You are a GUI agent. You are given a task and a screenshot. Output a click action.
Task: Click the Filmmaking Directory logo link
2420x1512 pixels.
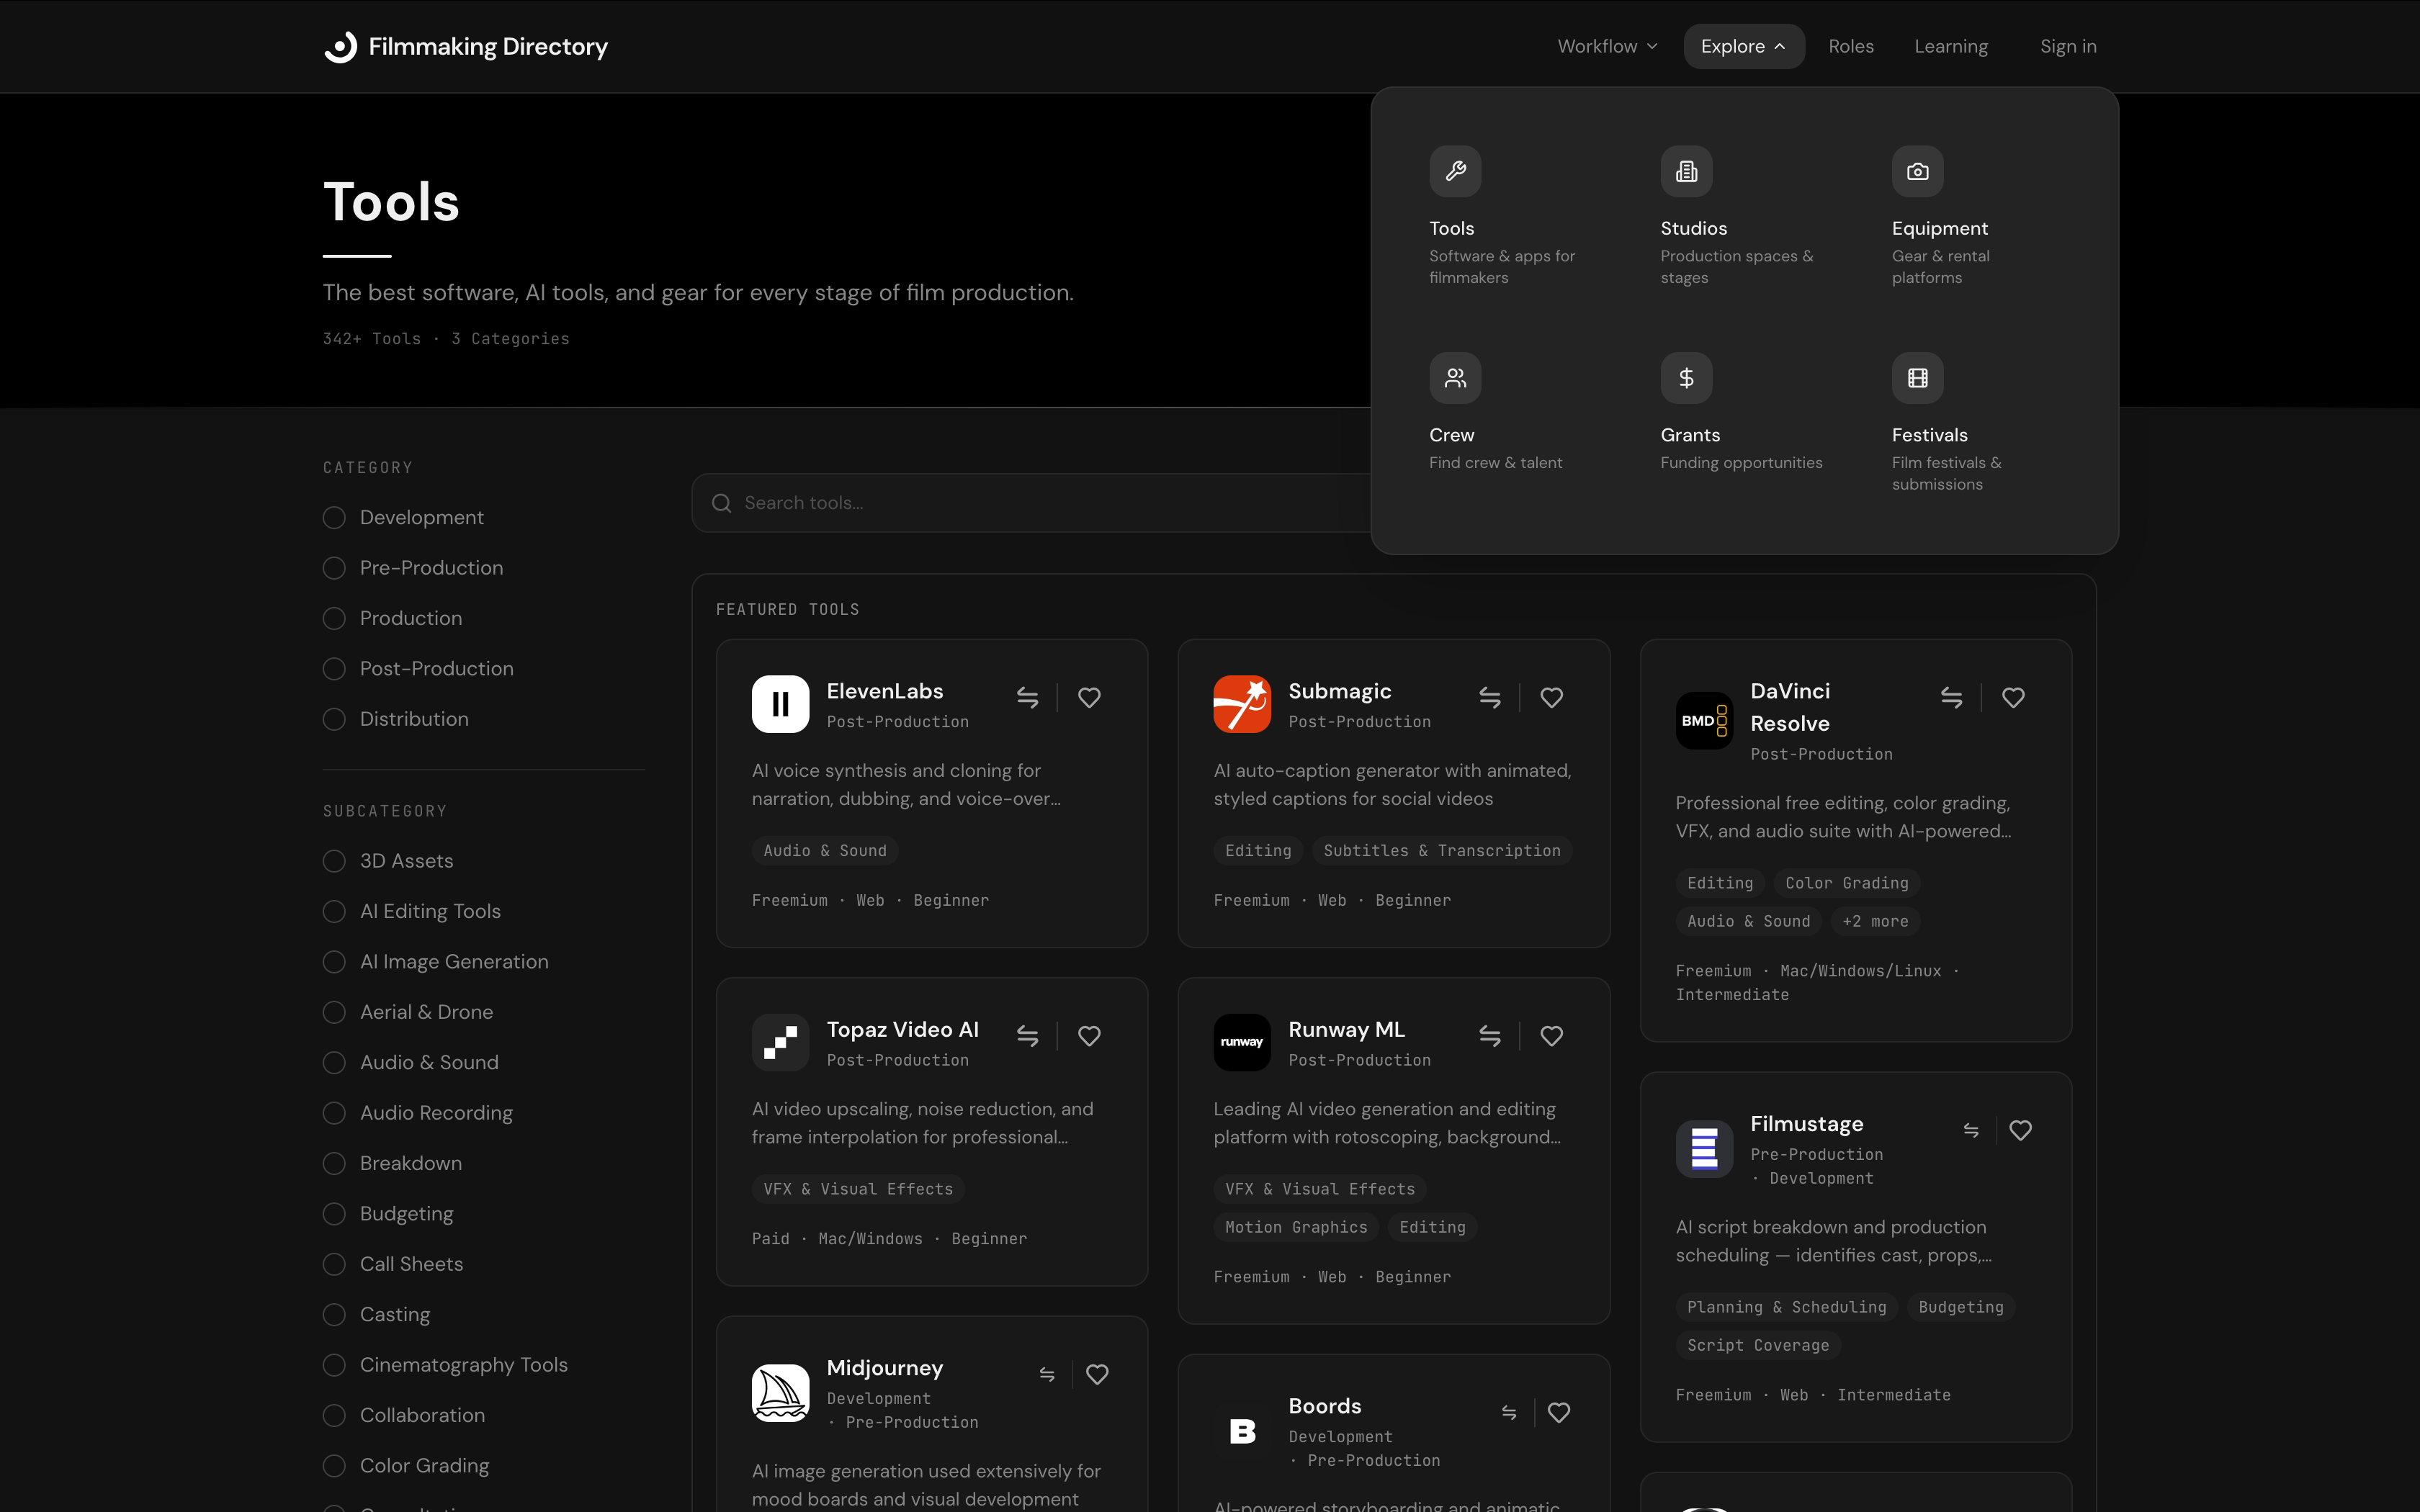pos(466,47)
